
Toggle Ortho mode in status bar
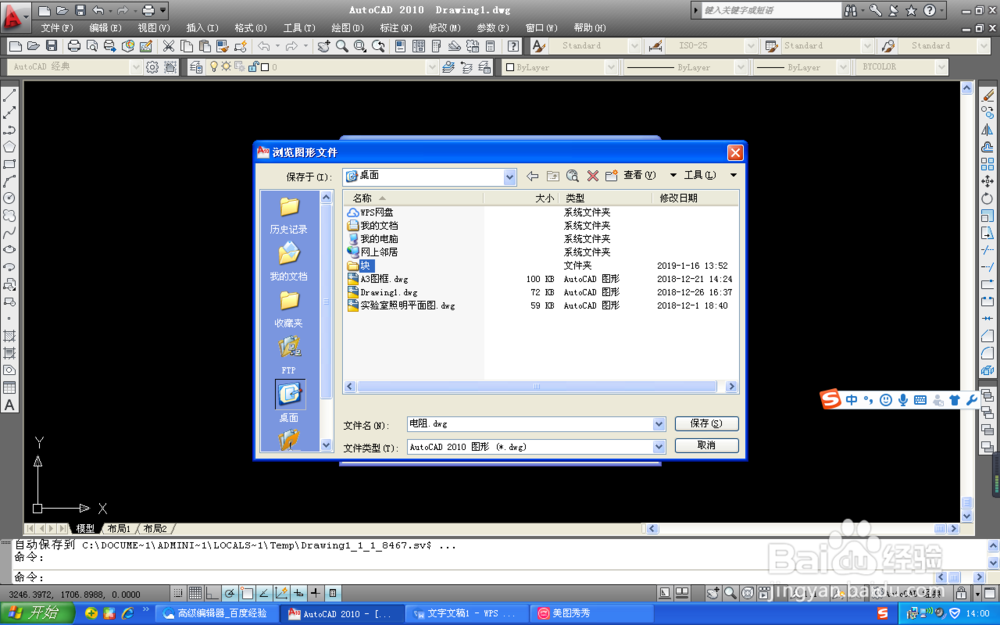click(212, 593)
